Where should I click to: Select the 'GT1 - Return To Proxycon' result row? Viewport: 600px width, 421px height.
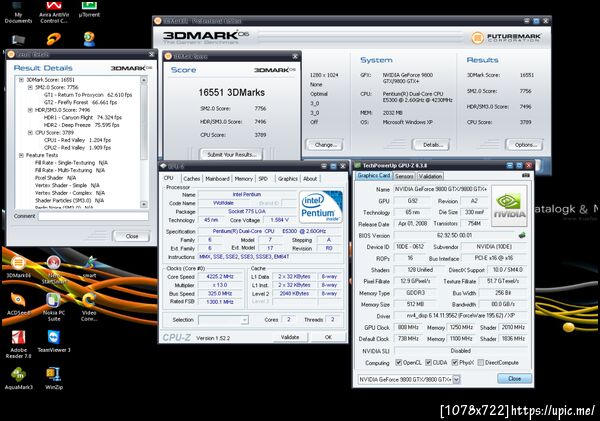pos(88,95)
